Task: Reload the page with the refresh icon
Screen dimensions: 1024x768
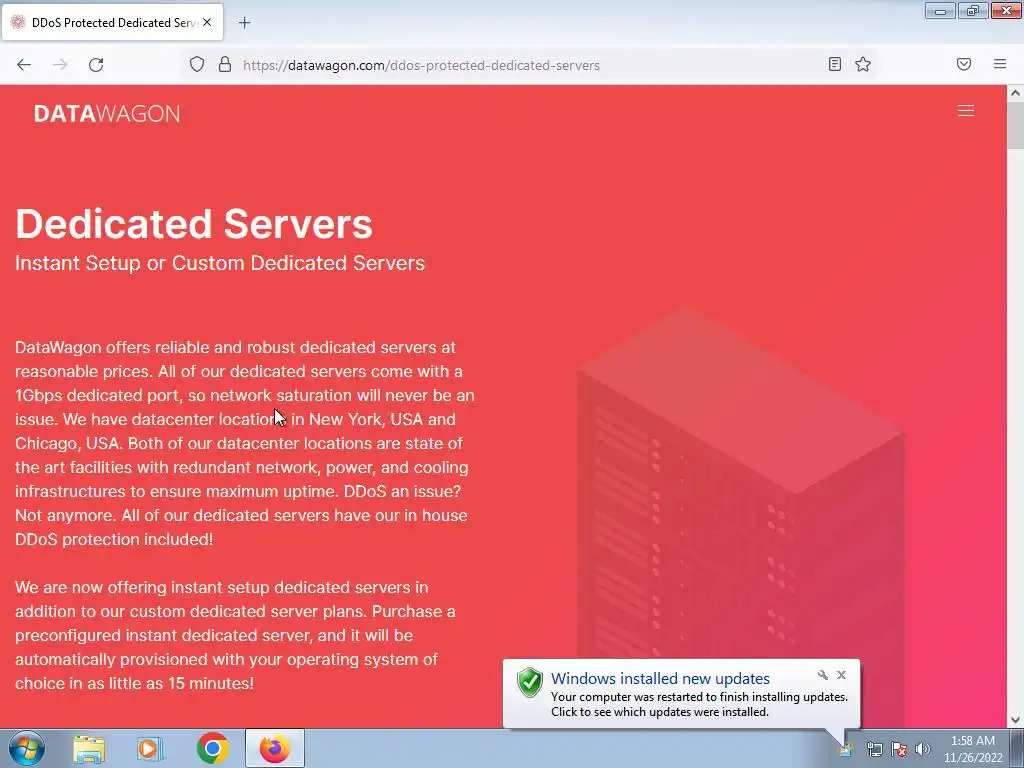Action: tap(96, 65)
